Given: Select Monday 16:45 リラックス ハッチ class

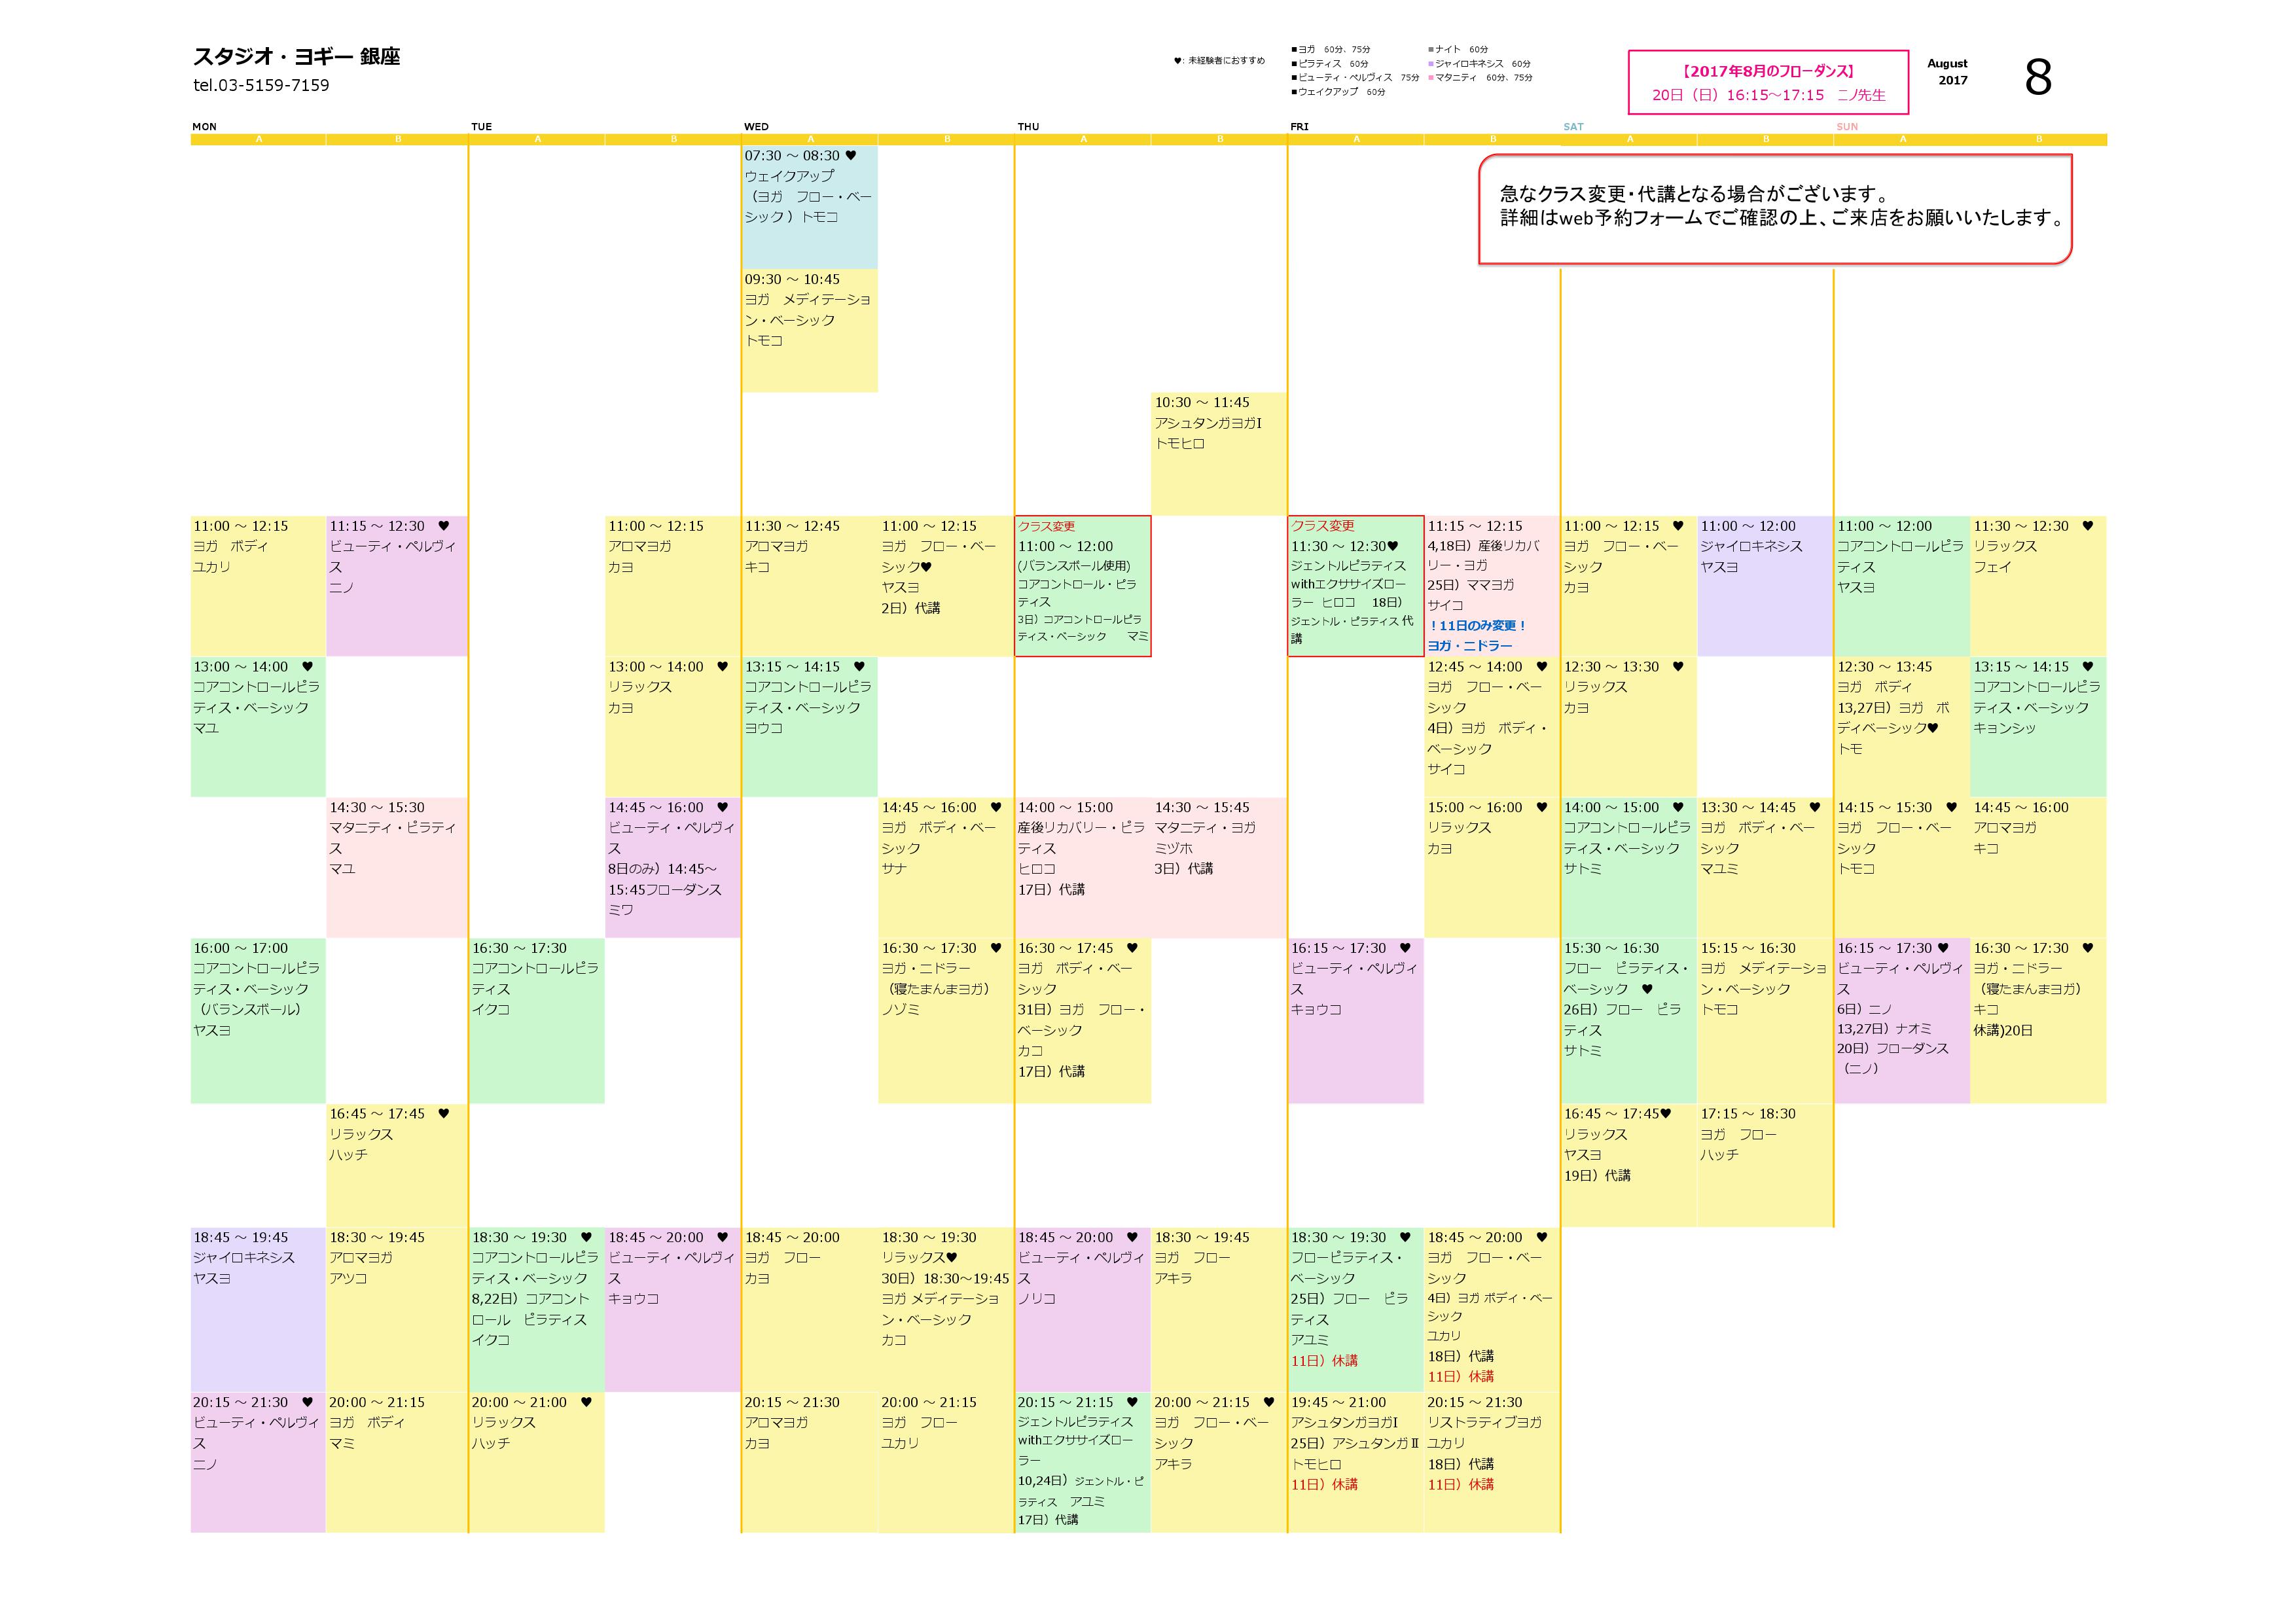Looking at the screenshot, I should (x=397, y=1165).
